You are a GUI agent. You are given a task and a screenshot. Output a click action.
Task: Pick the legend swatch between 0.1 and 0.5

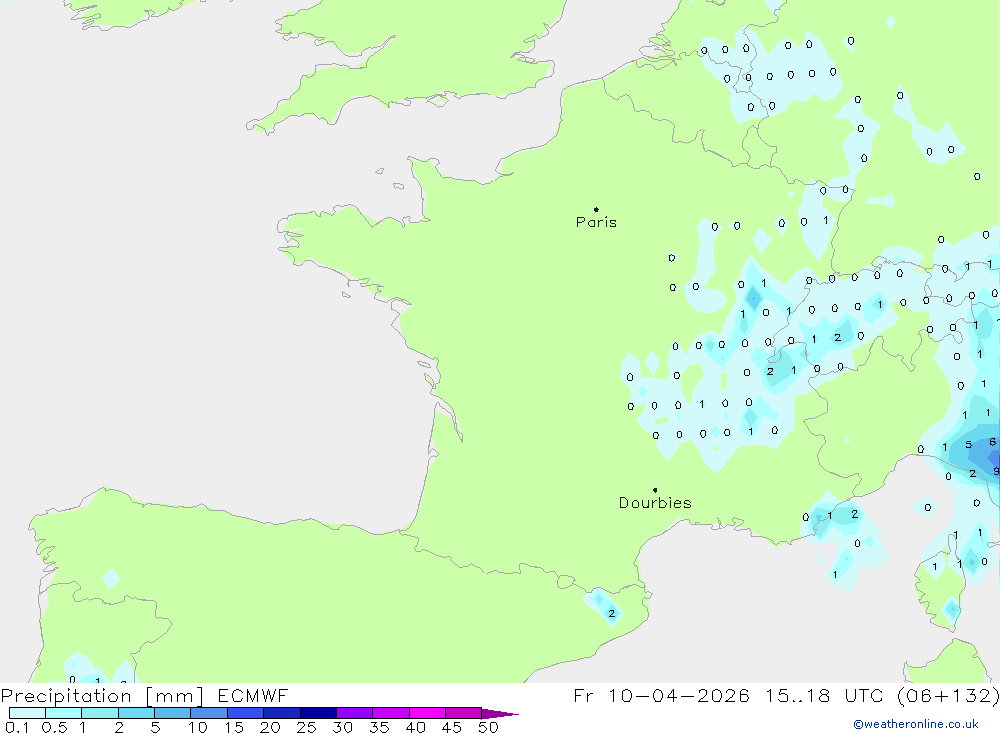(28, 713)
